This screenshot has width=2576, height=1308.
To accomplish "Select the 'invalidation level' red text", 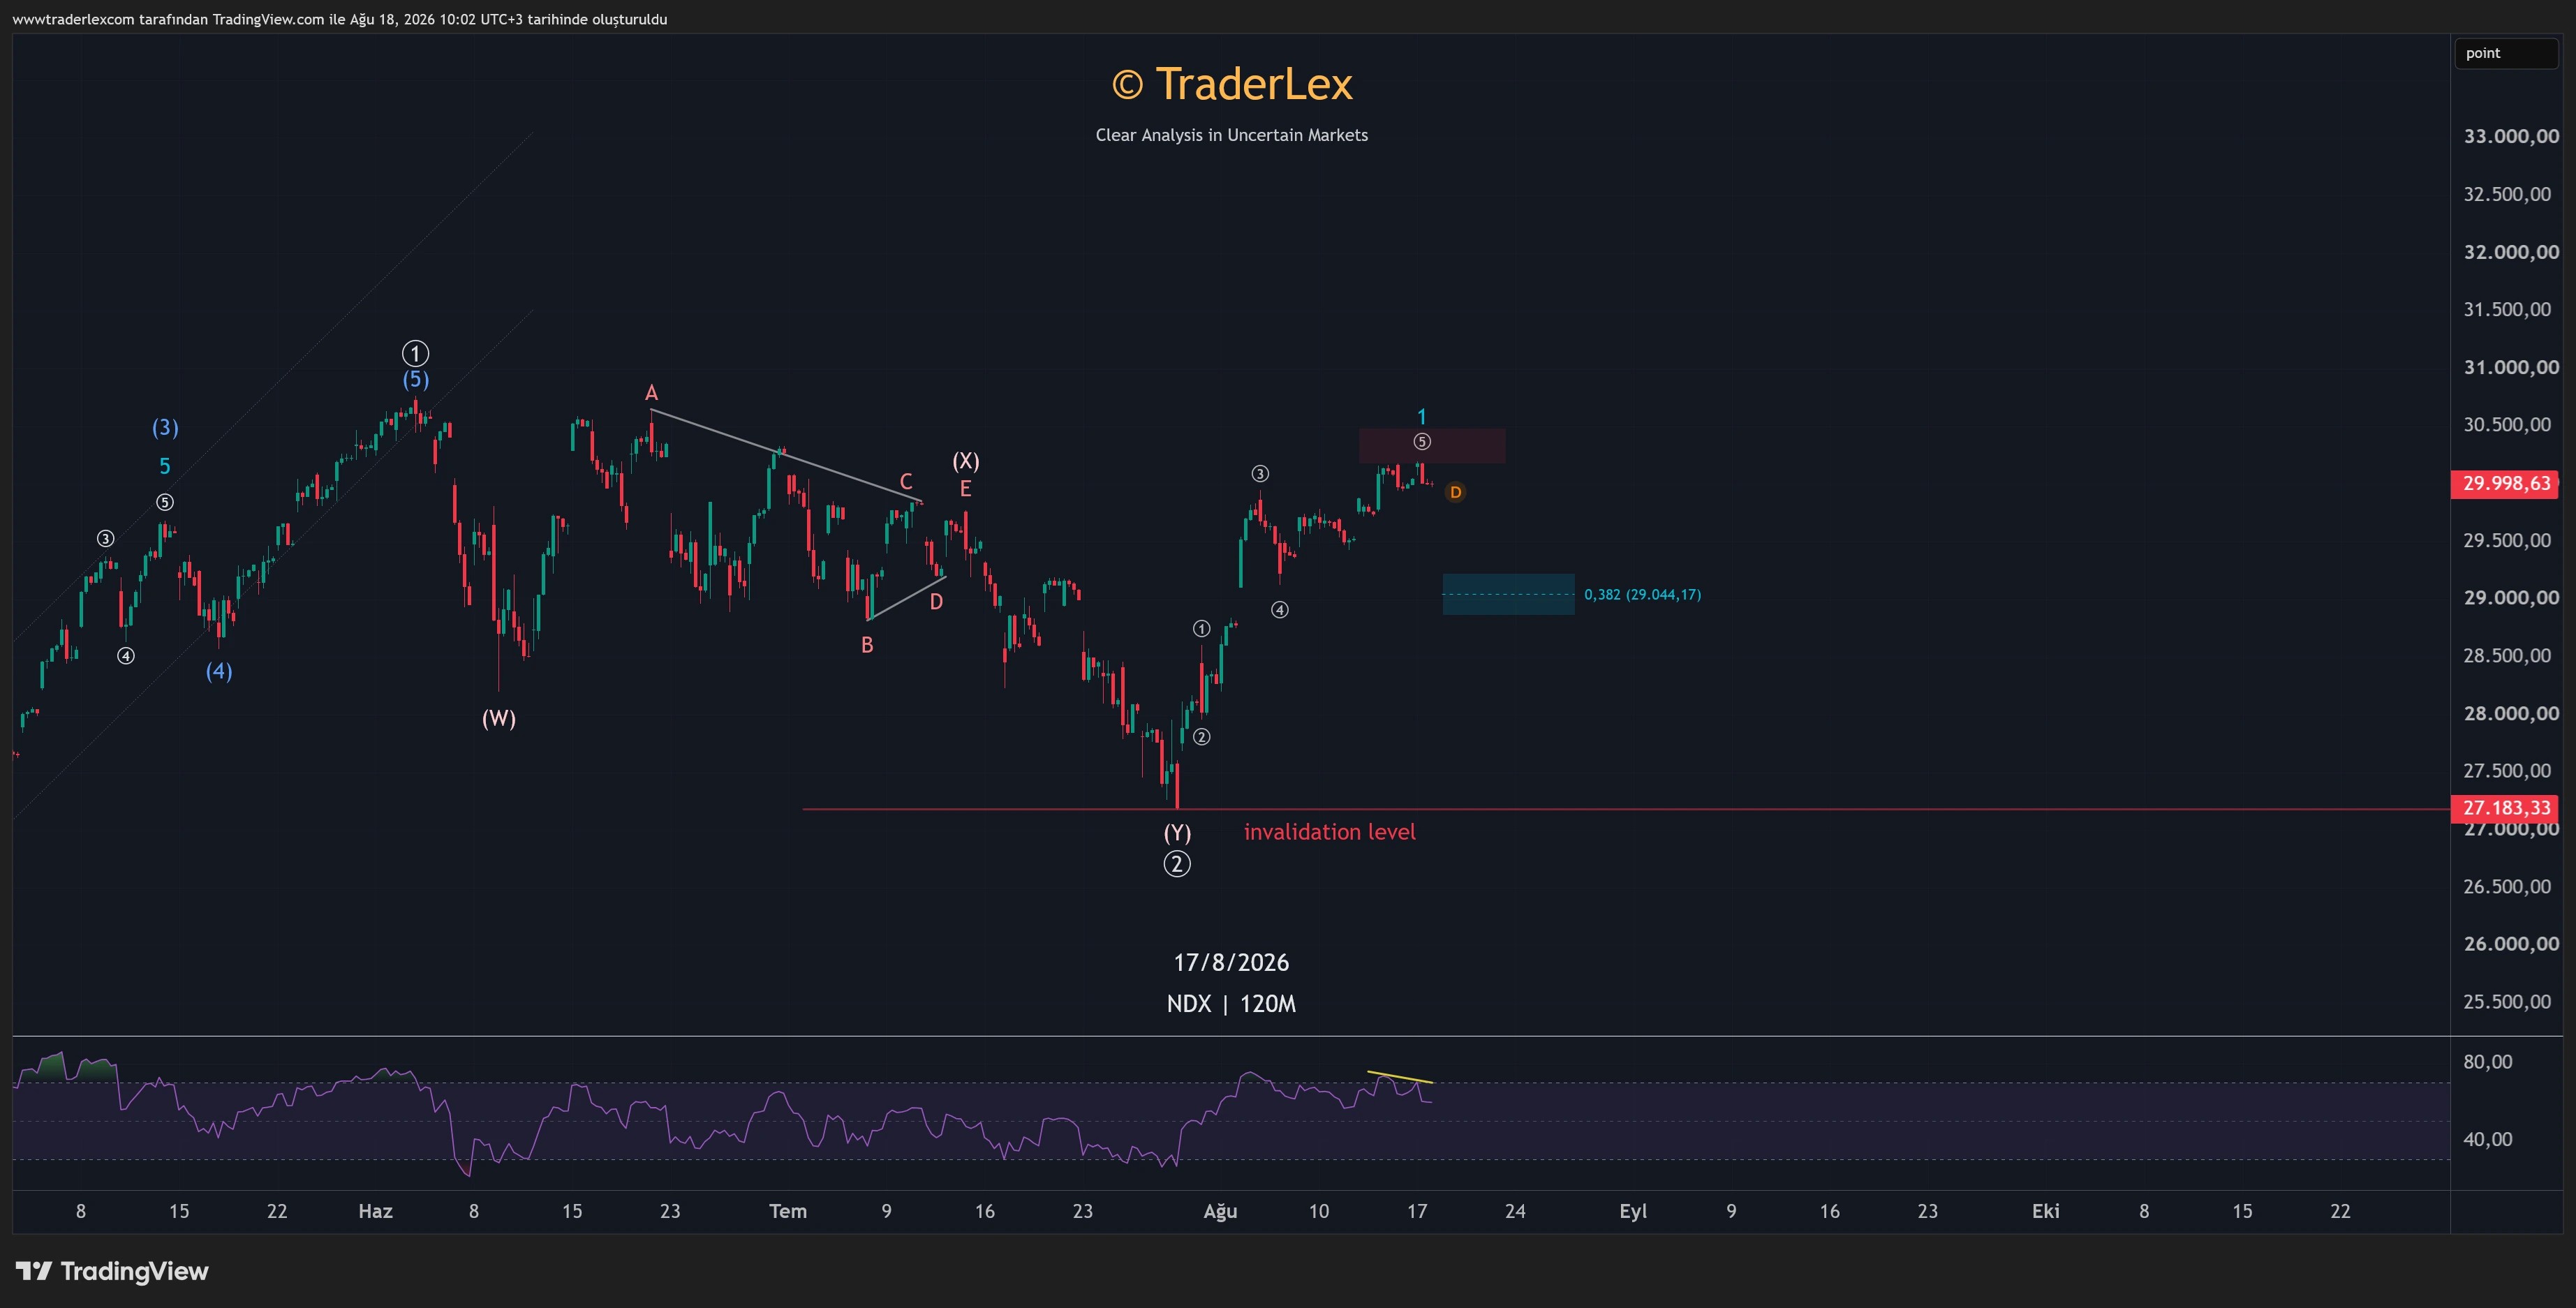I will pos(1329,832).
